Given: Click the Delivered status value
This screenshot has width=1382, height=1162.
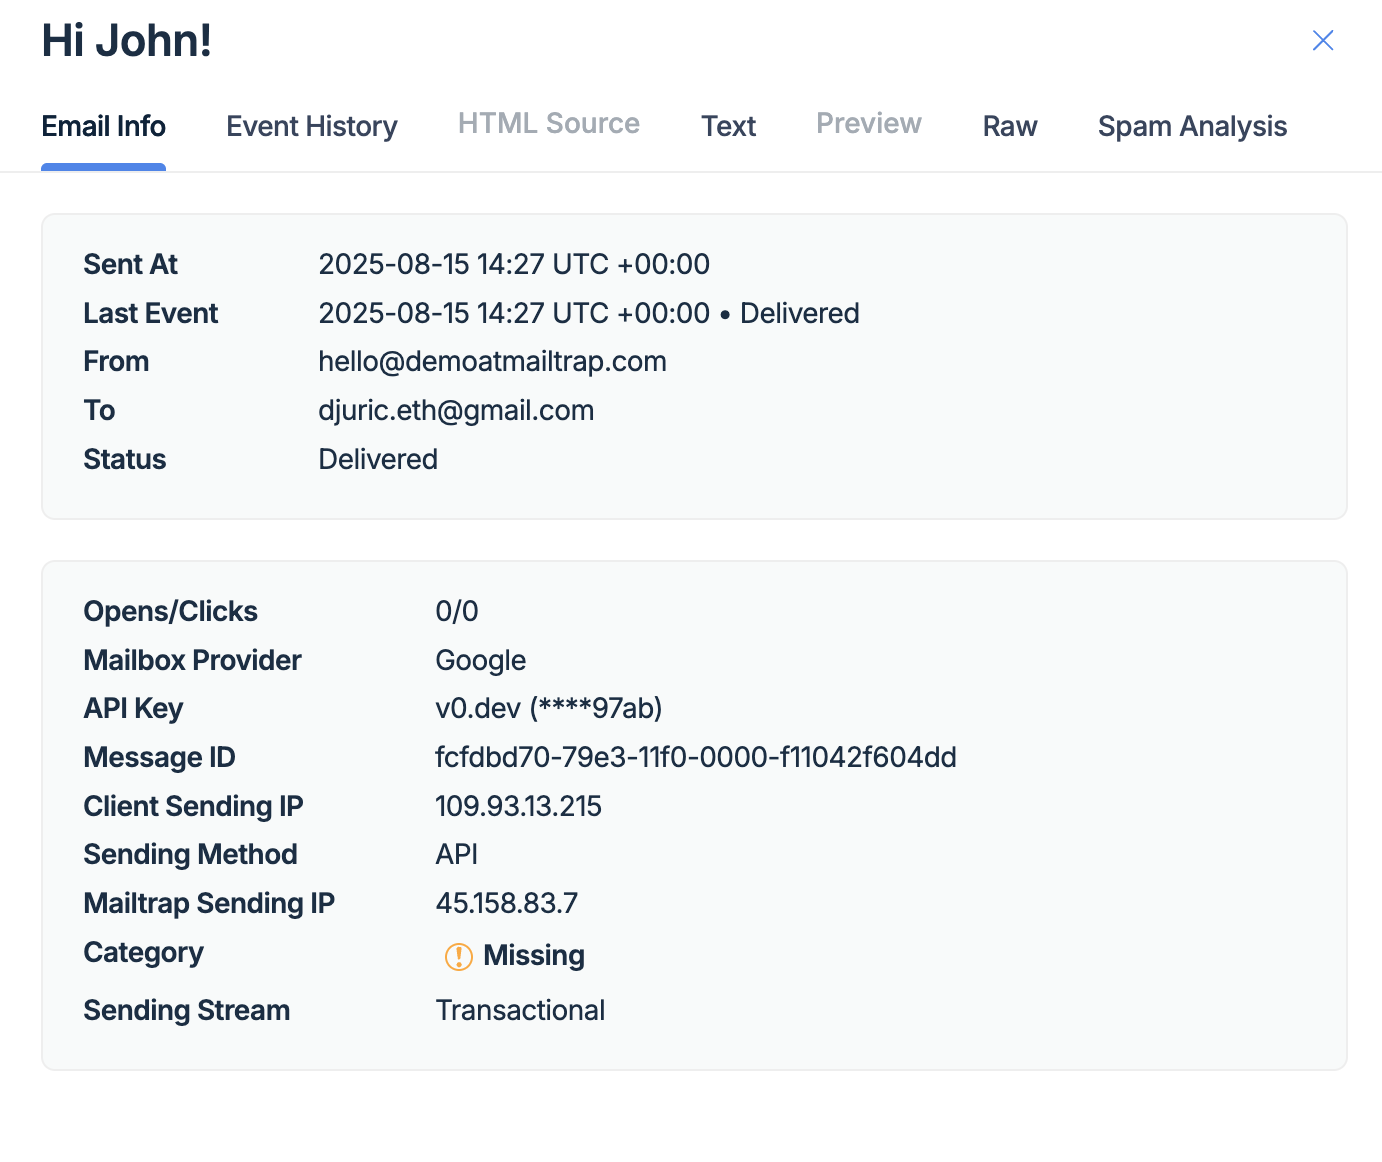Looking at the screenshot, I should (378, 459).
